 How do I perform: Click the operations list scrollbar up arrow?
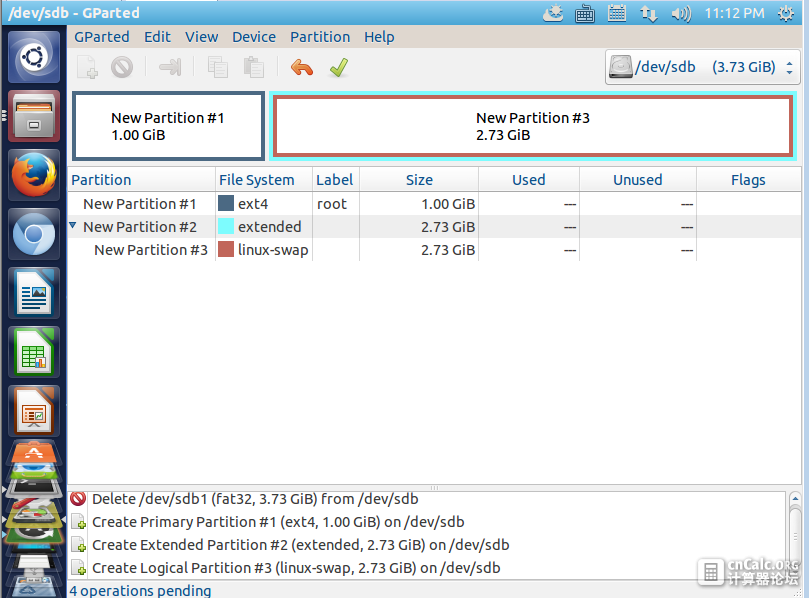[x=795, y=499]
